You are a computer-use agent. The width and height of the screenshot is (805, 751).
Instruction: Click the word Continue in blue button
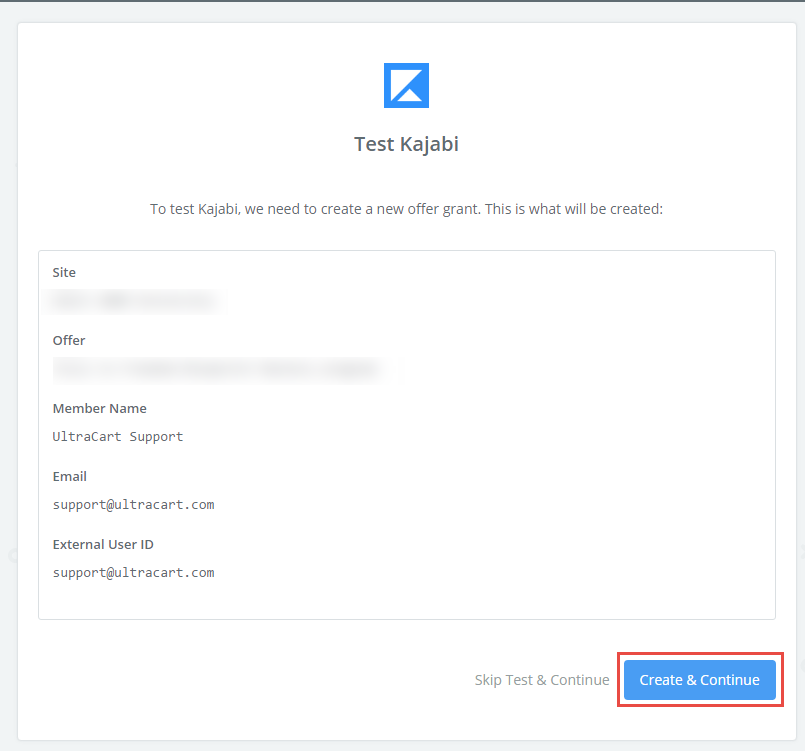pos(730,680)
